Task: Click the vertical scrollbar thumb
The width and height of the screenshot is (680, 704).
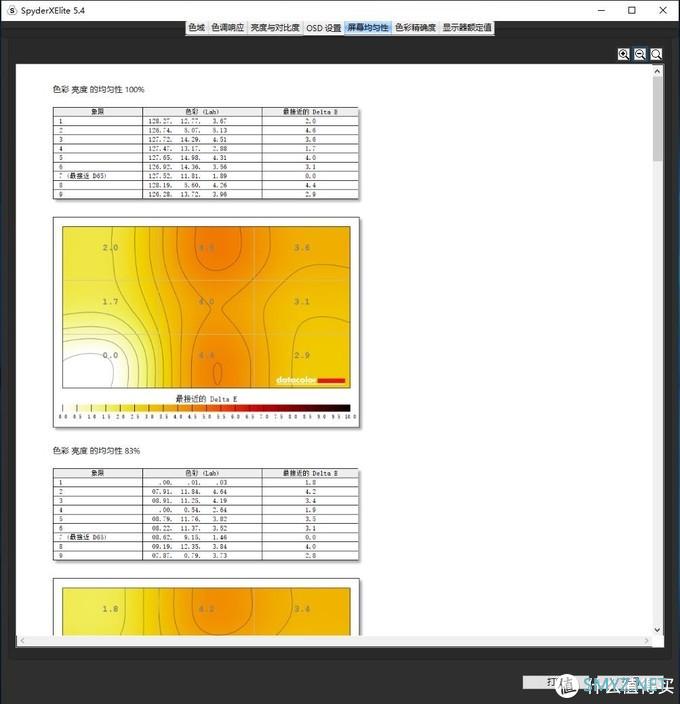Action: [x=657, y=118]
